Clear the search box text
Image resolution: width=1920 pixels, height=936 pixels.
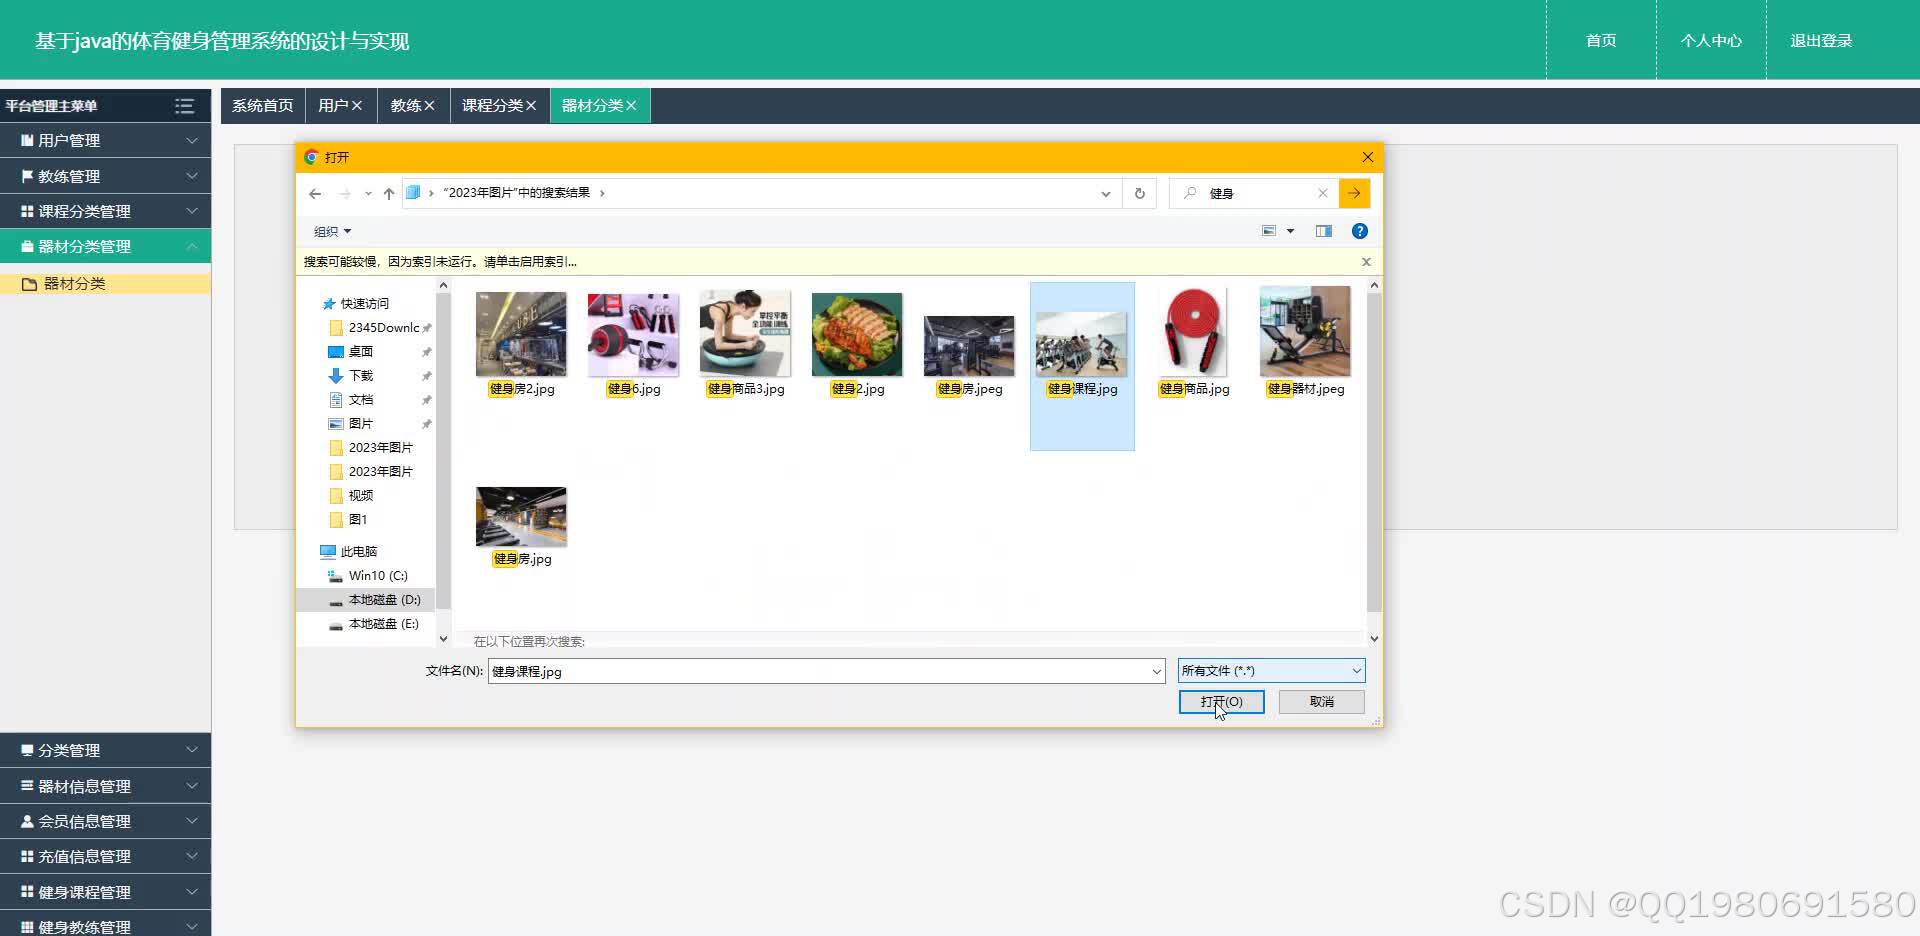point(1323,193)
